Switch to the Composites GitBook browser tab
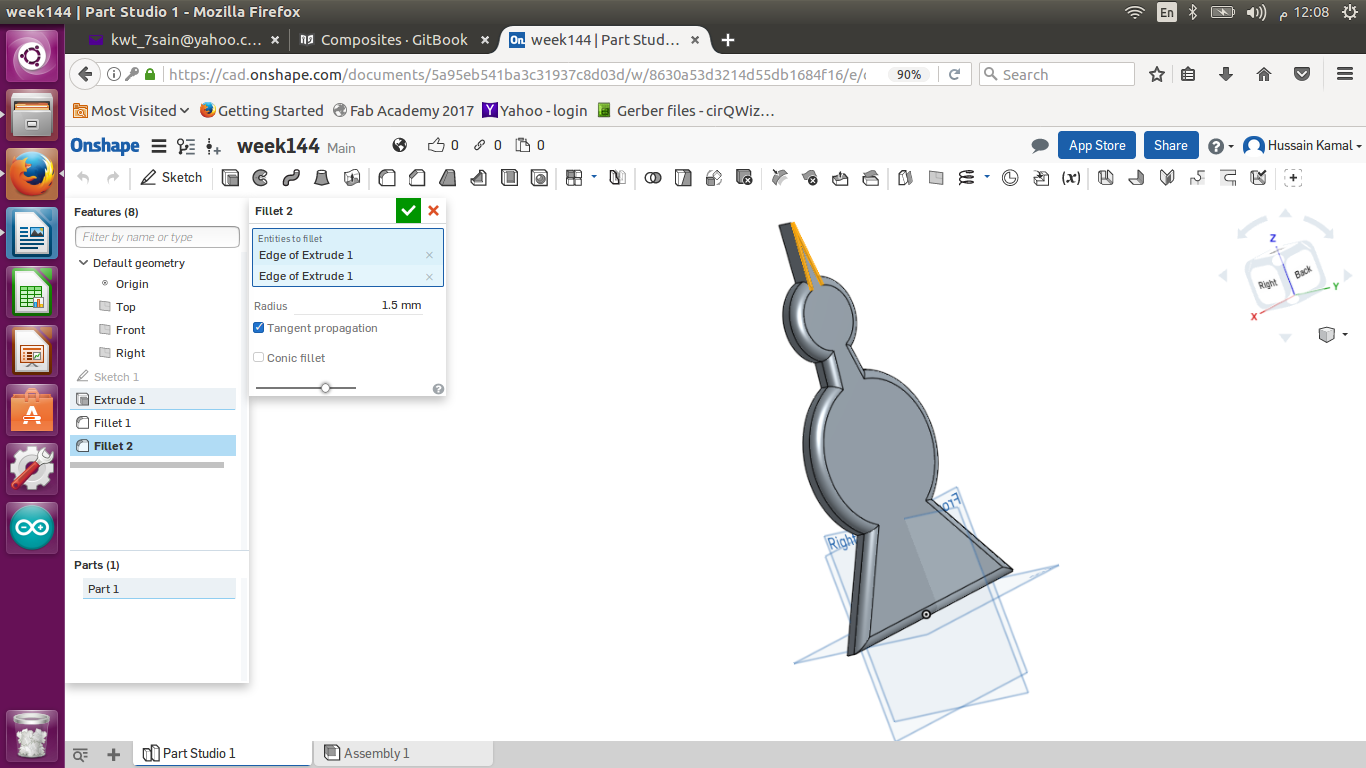The width and height of the screenshot is (1366, 768). click(394, 40)
